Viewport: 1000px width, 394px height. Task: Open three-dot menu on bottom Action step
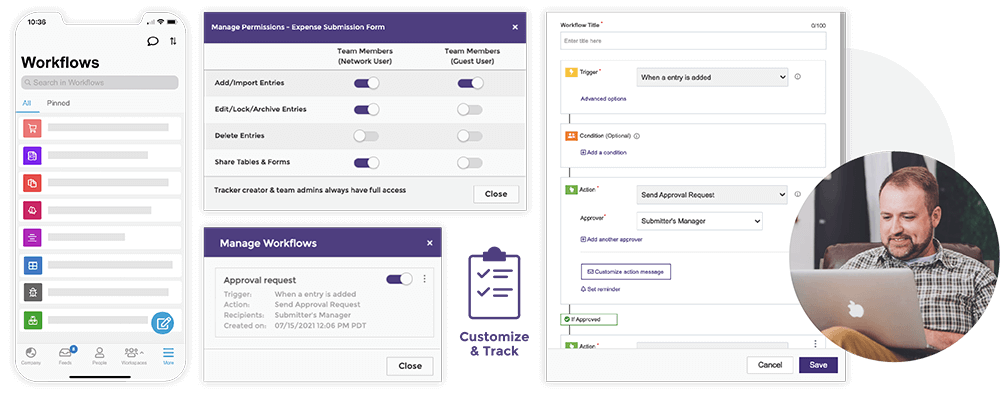815,344
